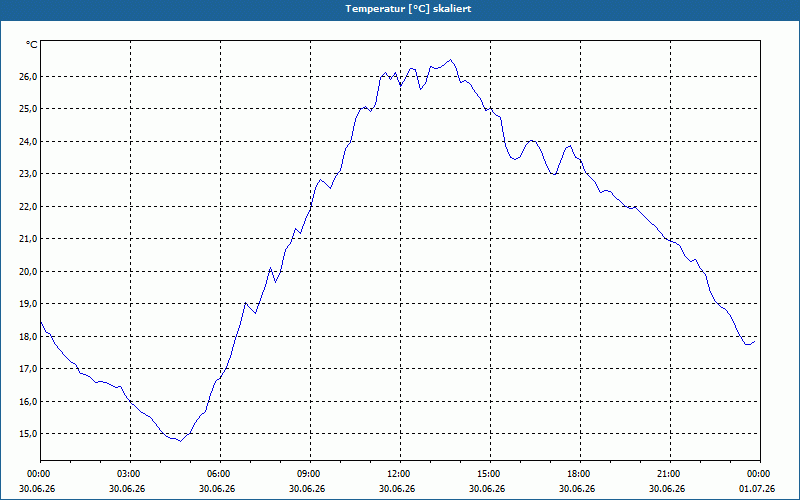Click the curve's peak near 13:40
This screenshot has width=800, height=500.
[450, 60]
